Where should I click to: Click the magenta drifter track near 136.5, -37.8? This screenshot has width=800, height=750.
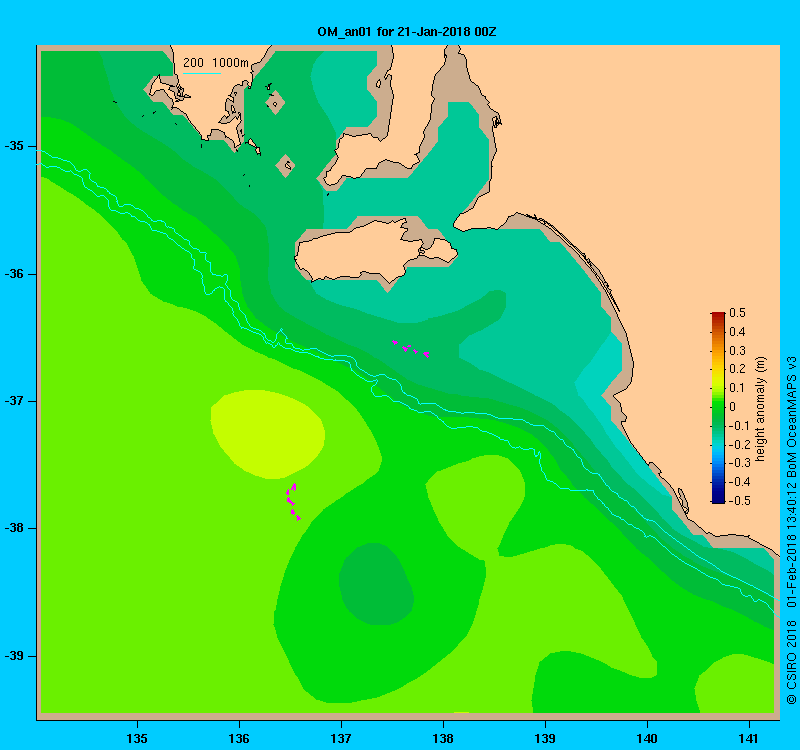pyautogui.click(x=293, y=502)
